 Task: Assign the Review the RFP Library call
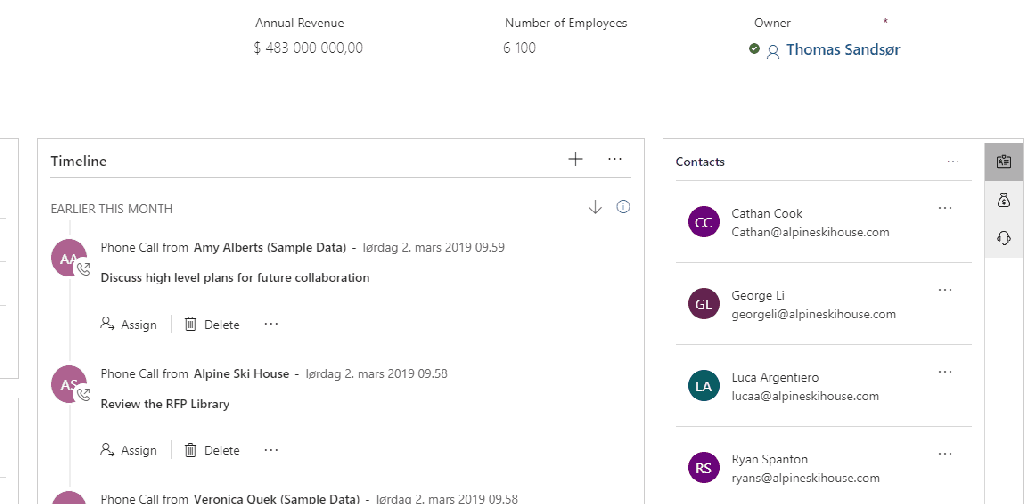click(129, 450)
